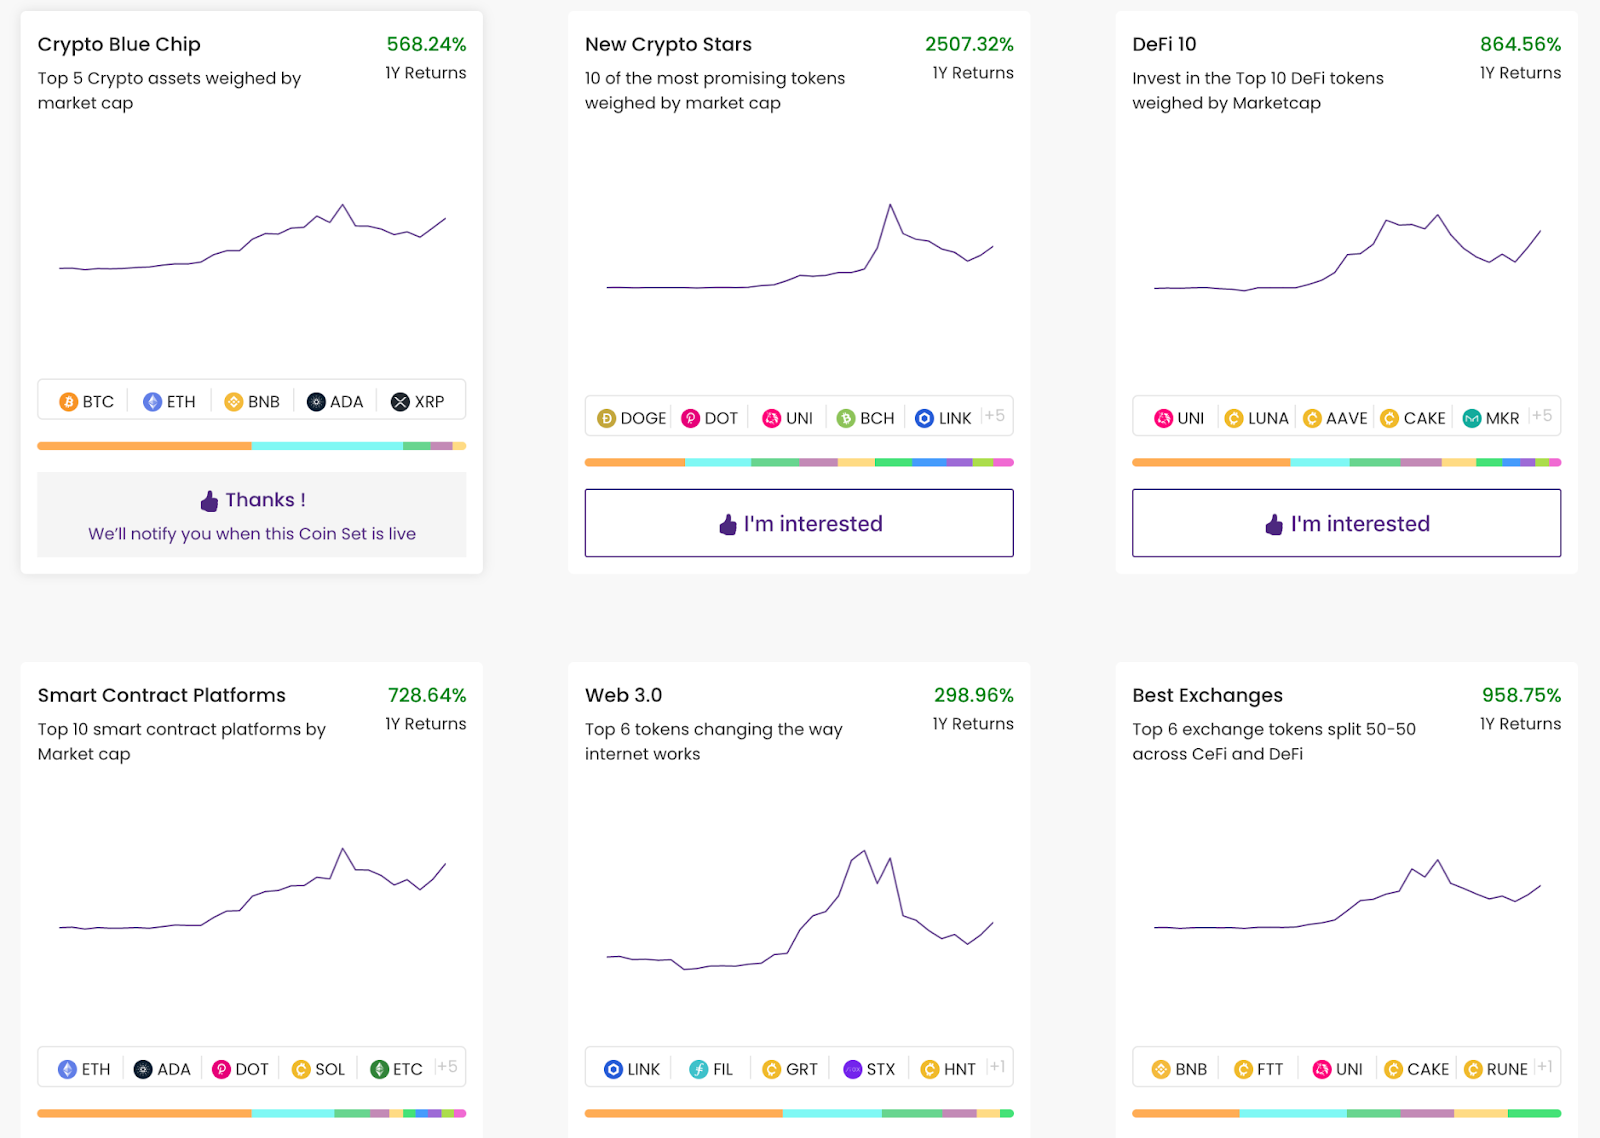Click the orange segment of Crypto Blue Chip allocation bar
Image resolution: width=1600 pixels, height=1138 pixels.
[144, 446]
